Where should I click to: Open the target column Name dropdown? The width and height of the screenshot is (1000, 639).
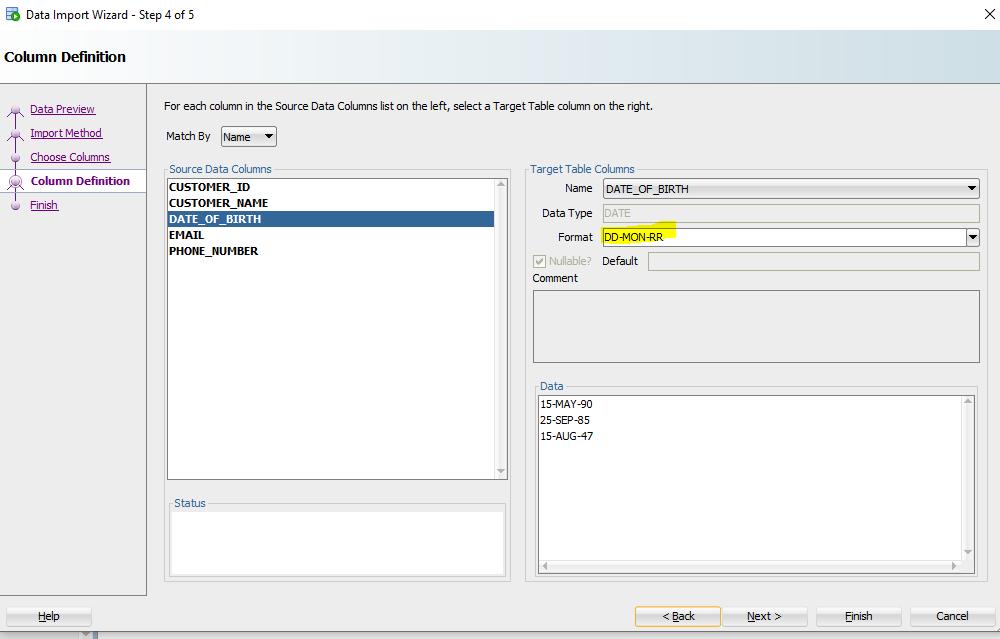(x=791, y=189)
